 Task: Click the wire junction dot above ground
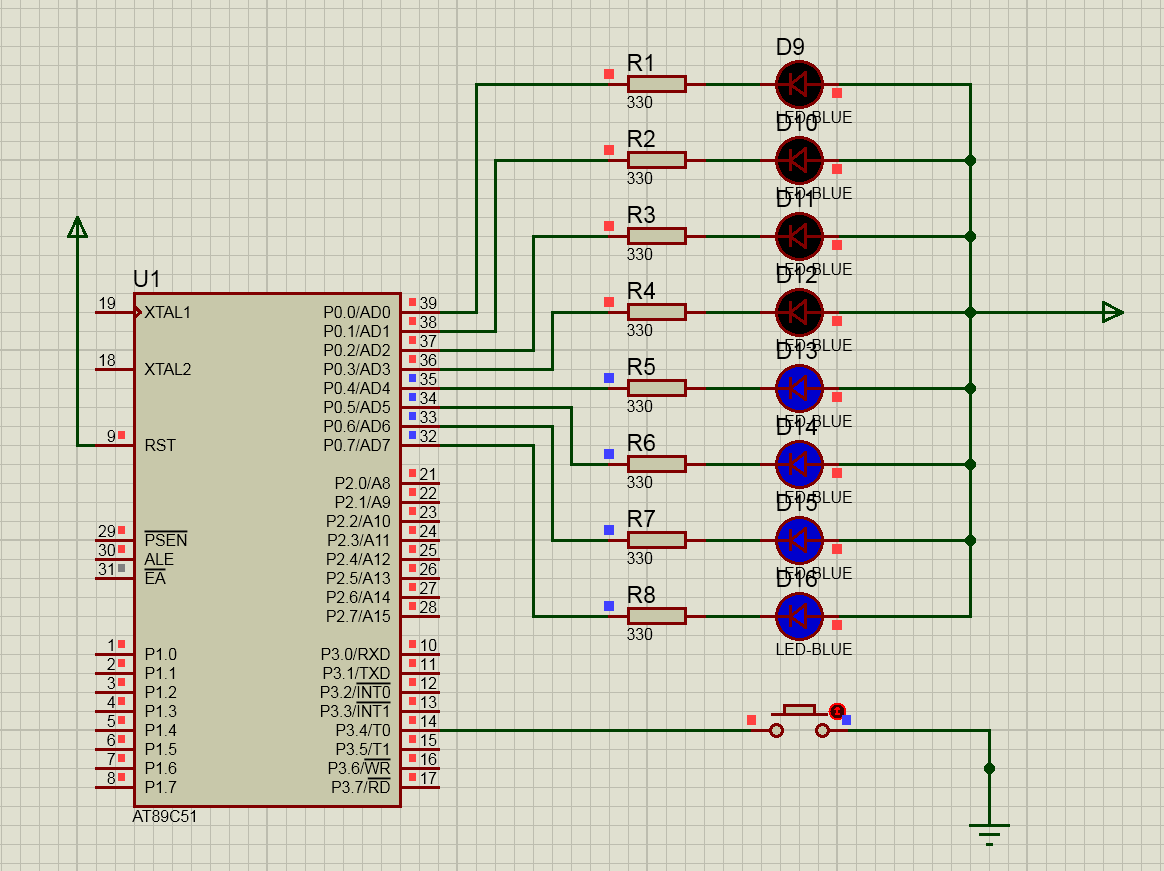(x=989, y=768)
